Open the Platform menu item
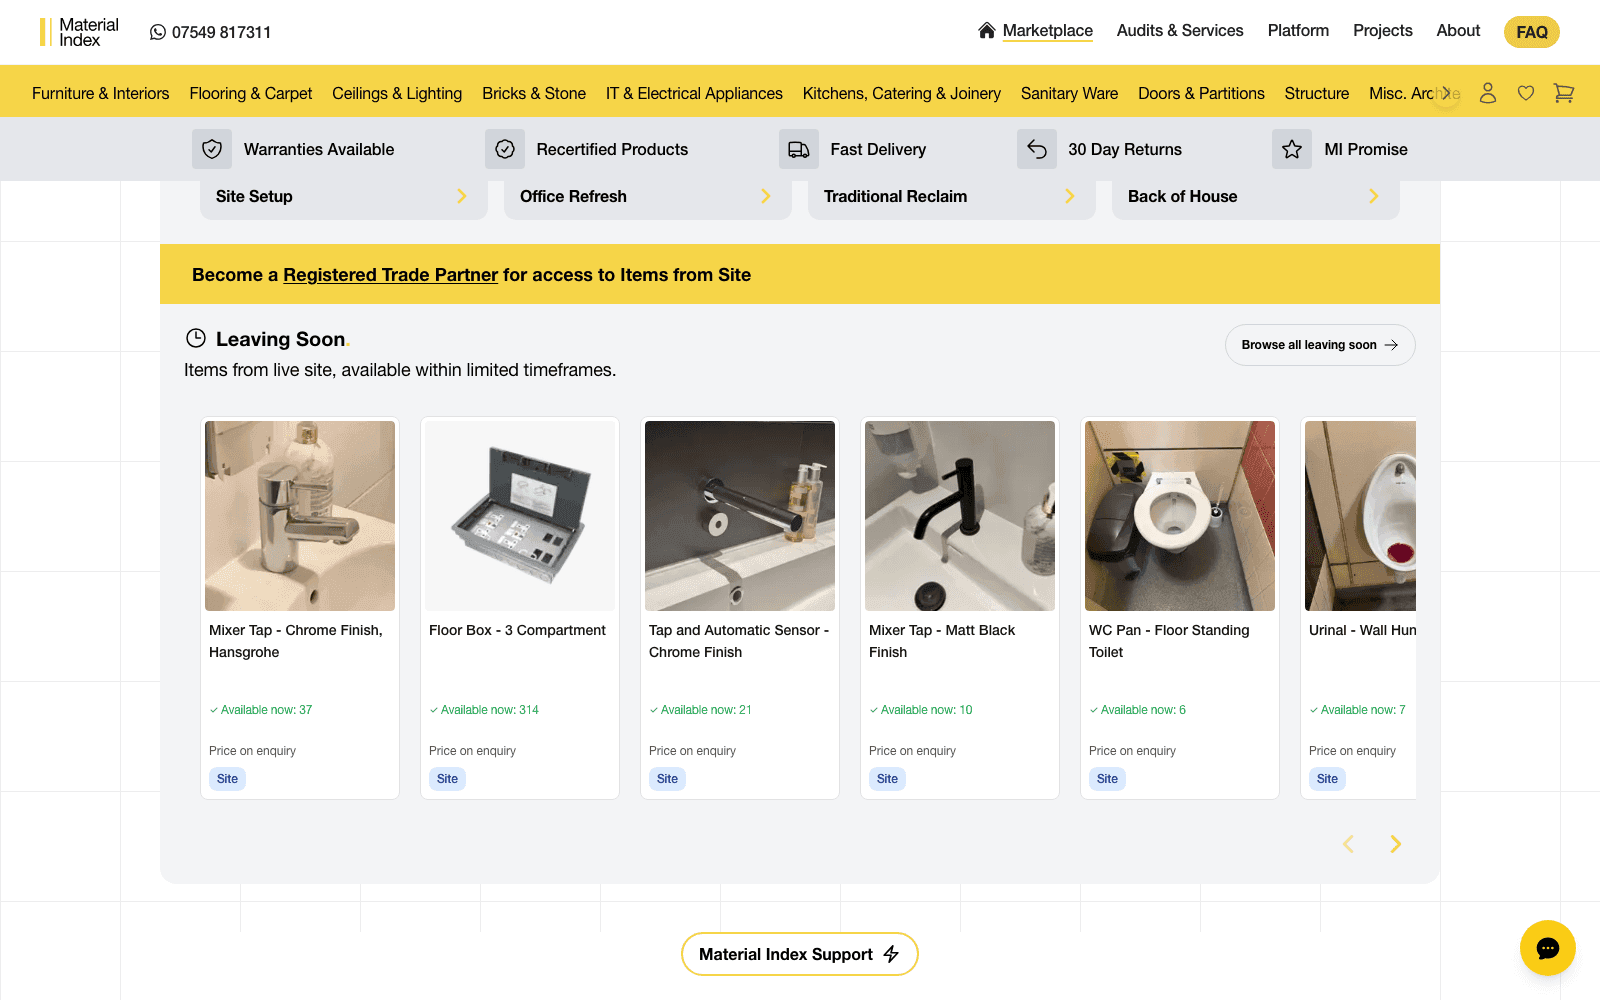 click(1298, 31)
